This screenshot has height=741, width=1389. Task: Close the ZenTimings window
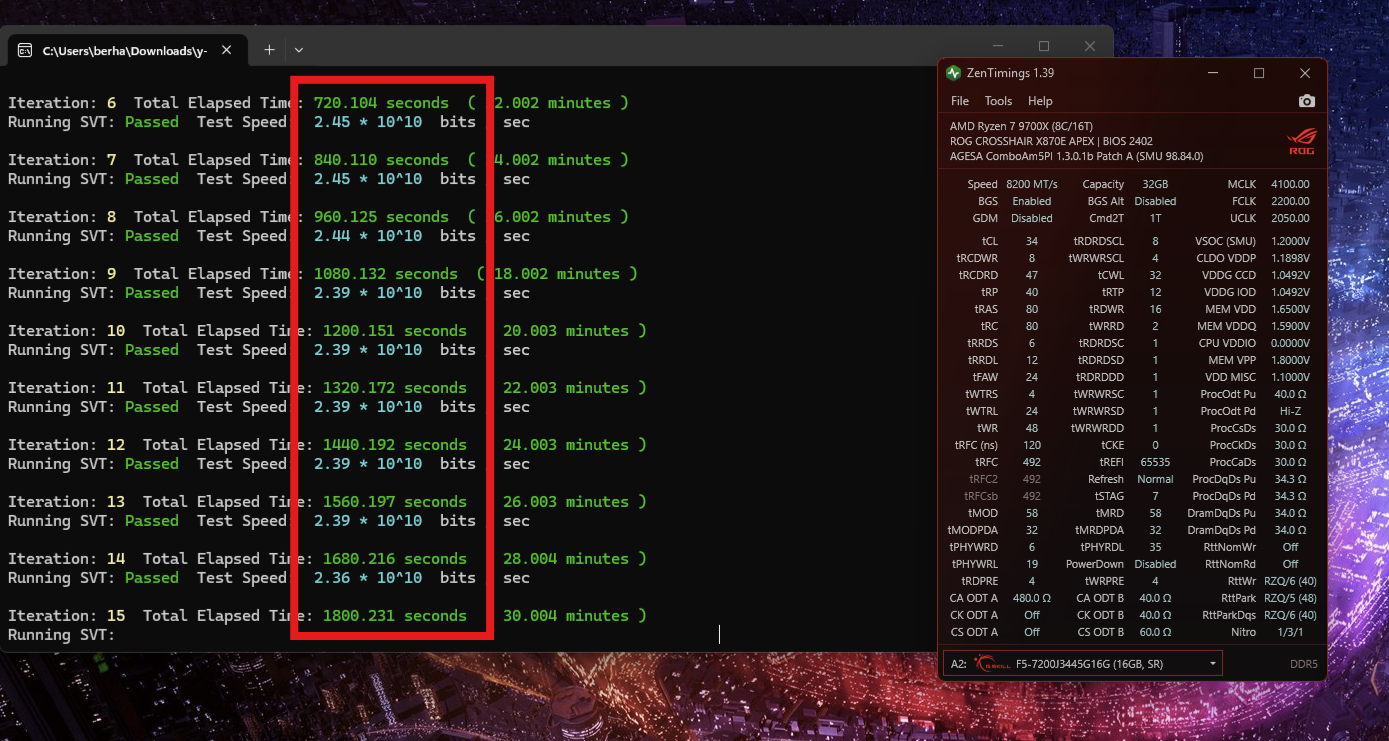(x=1305, y=73)
